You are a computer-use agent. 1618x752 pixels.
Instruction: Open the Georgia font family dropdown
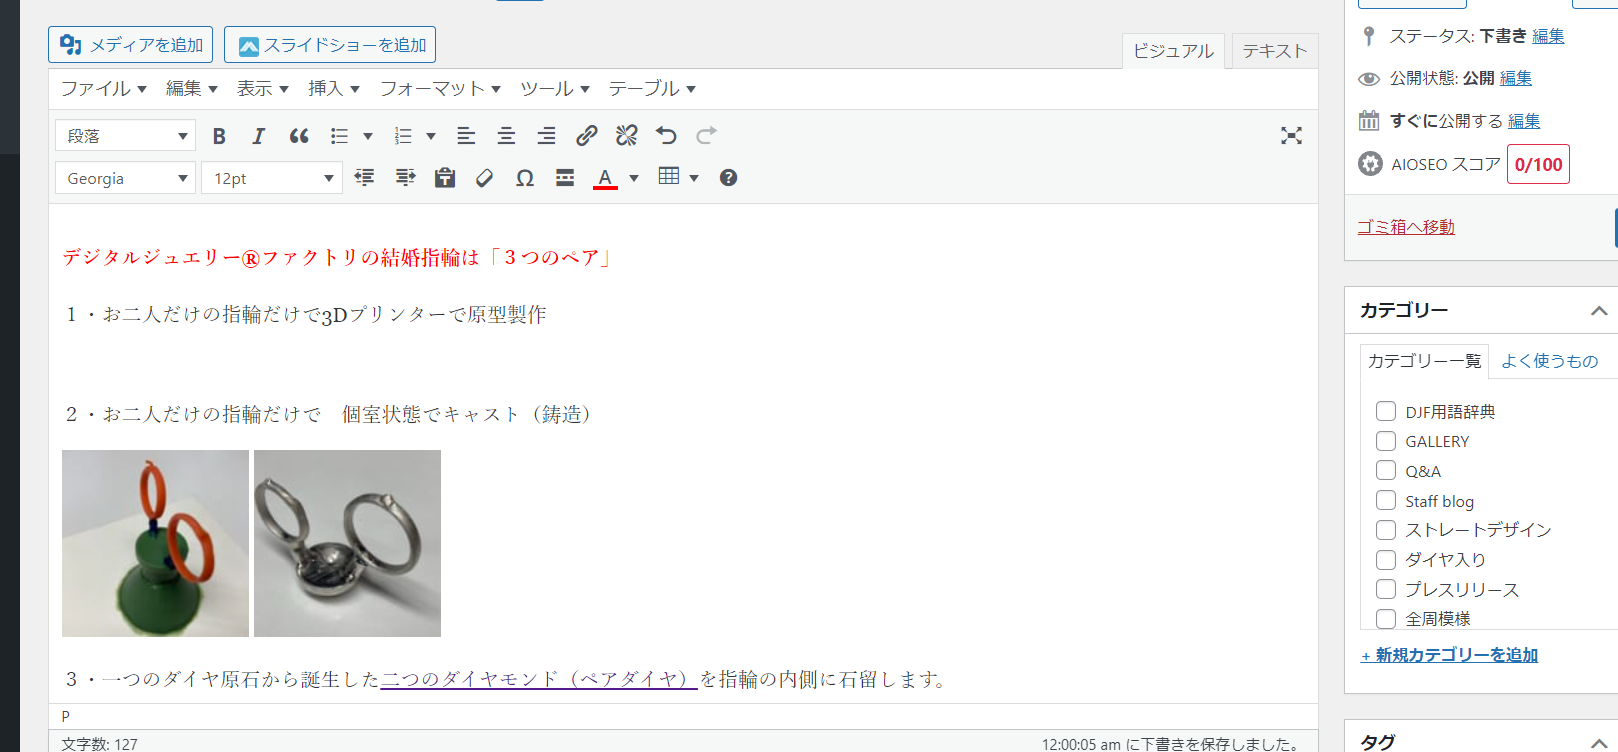pyautogui.click(x=125, y=178)
